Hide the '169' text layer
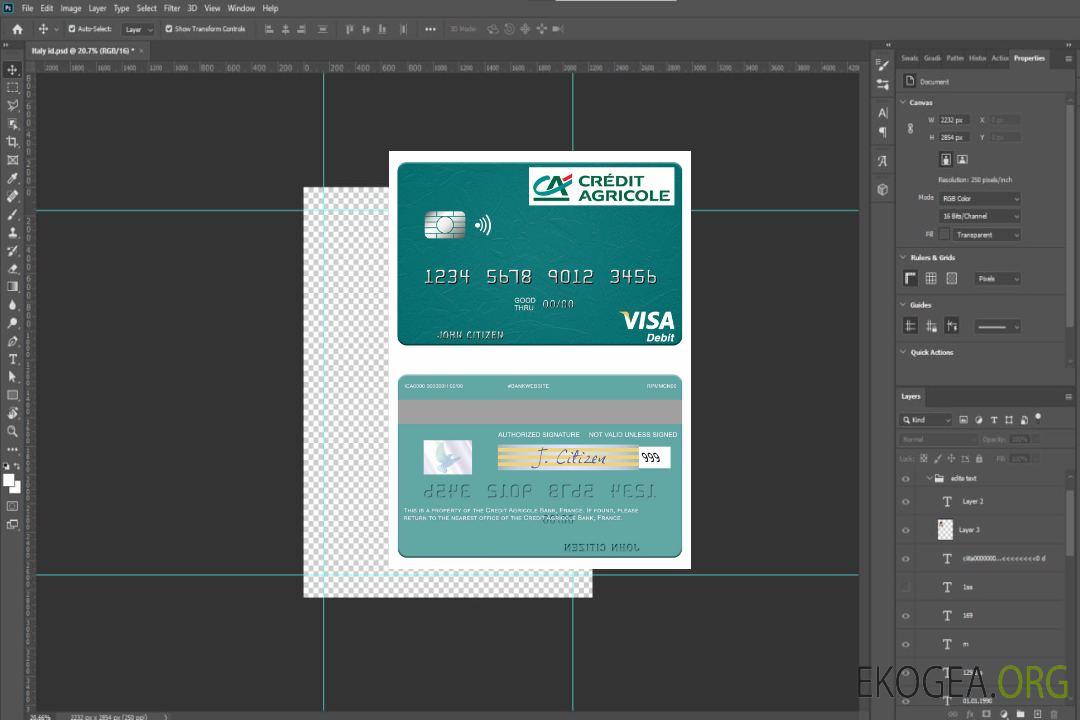The image size is (1080, 720). coord(906,616)
